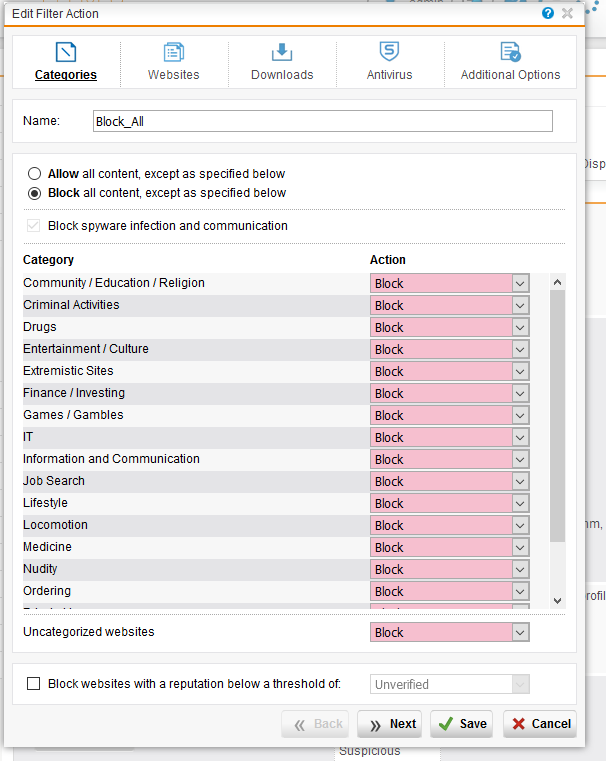Select Block all content radio button
This screenshot has height=761, width=606.
point(34,193)
